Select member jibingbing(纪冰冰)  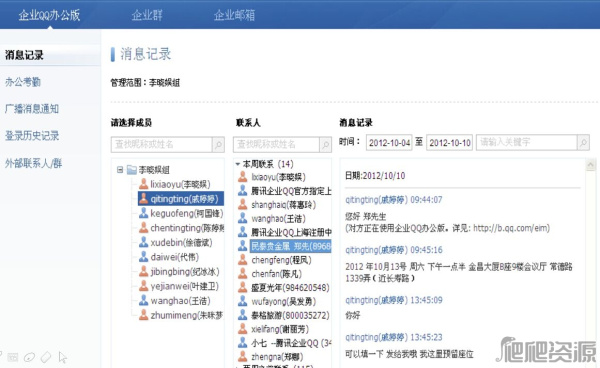coord(185,271)
